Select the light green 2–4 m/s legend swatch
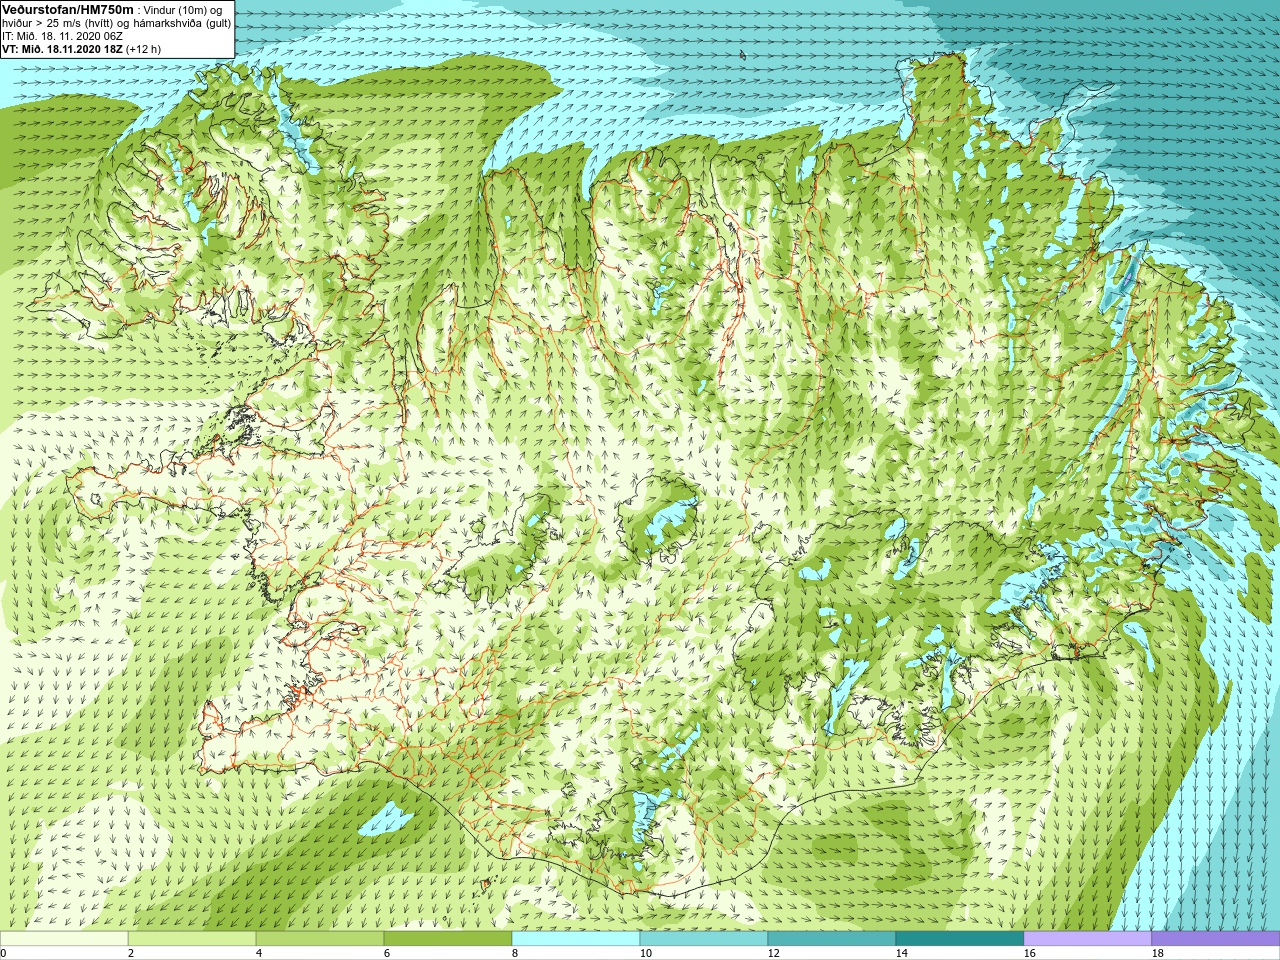 [192, 939]
